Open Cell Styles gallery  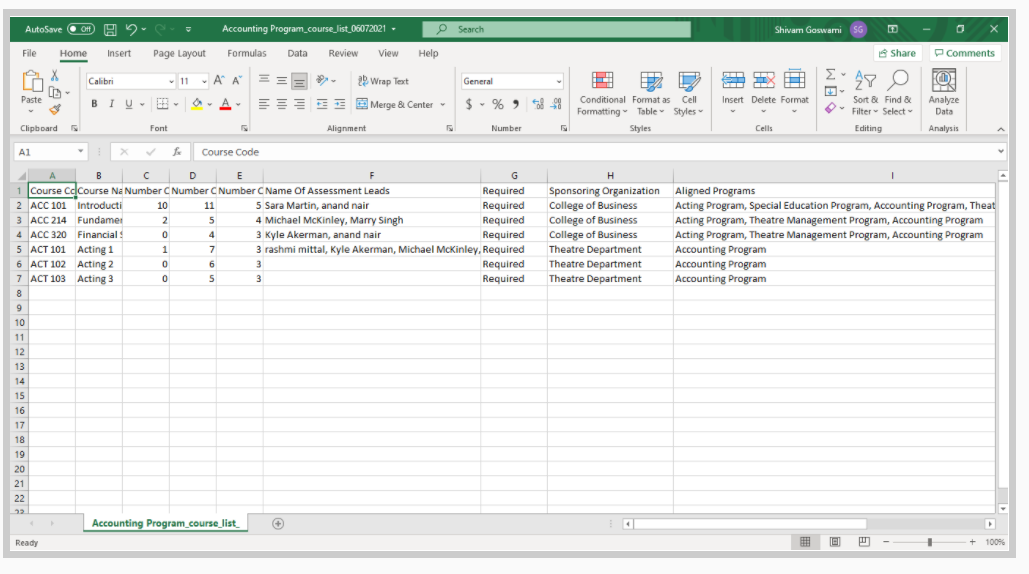point(688,93)
